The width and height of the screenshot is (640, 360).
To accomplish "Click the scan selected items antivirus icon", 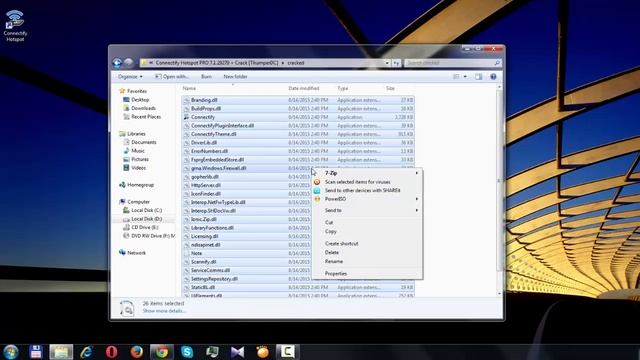I will [317, 182].
